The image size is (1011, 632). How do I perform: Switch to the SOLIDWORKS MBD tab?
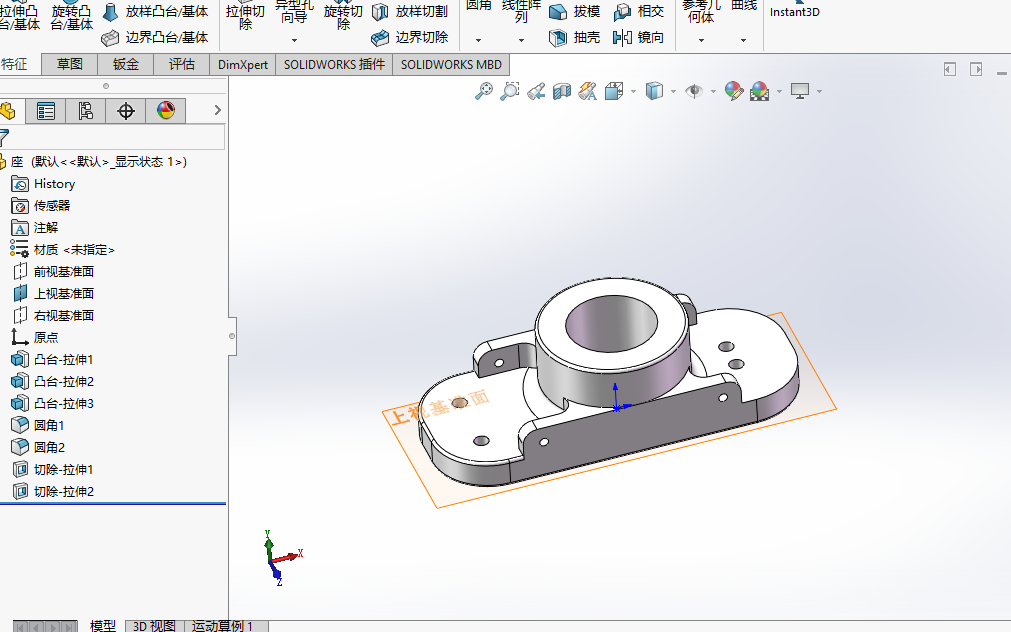click(451, 64)
